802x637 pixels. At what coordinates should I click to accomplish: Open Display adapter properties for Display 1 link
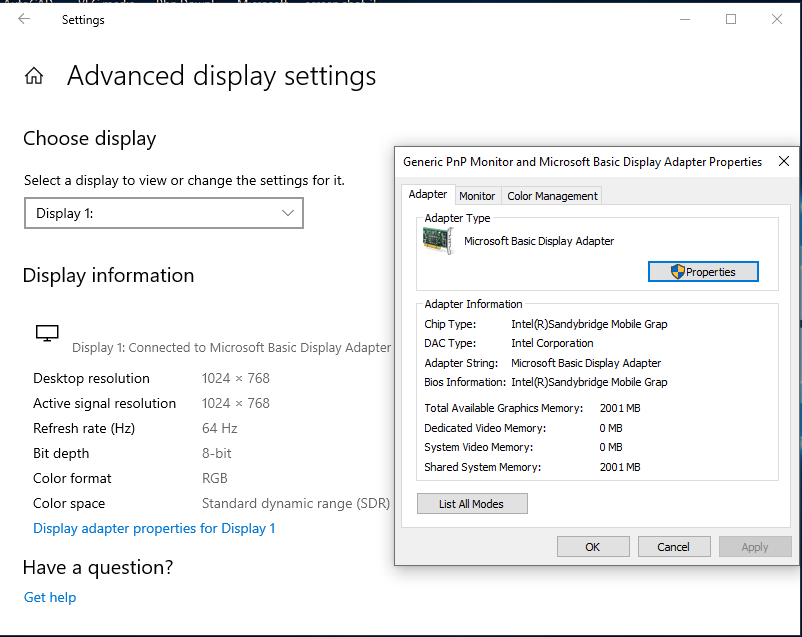(154, 529)
